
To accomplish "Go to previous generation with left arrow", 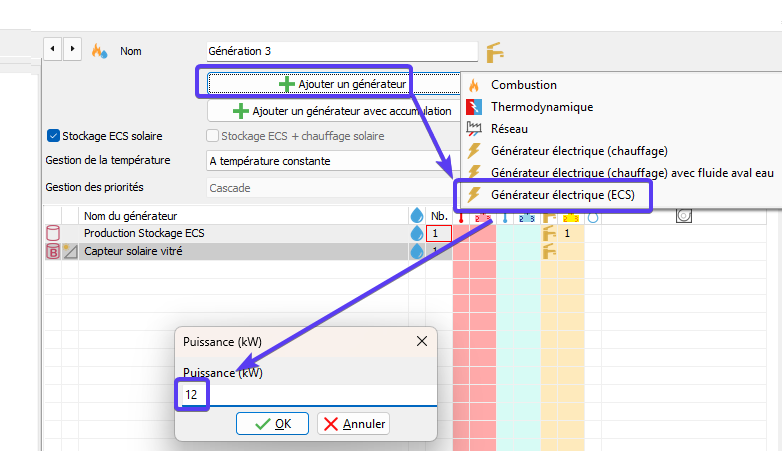I will point(52,49).
